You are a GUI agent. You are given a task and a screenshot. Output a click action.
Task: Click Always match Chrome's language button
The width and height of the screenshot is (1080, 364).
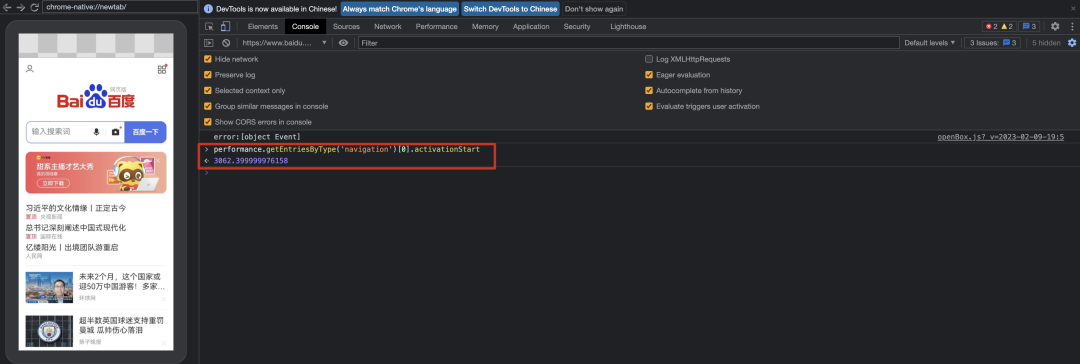click(x=399, y=9)
